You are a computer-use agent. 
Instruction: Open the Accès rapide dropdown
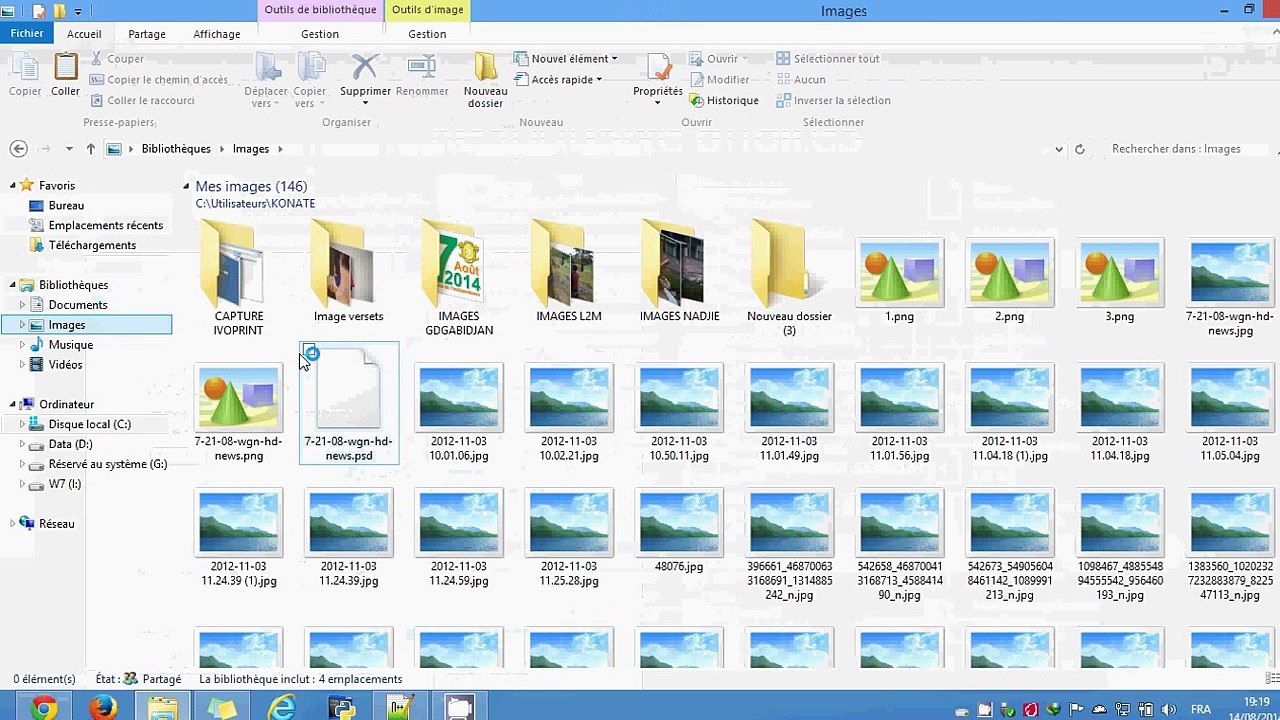558,80
